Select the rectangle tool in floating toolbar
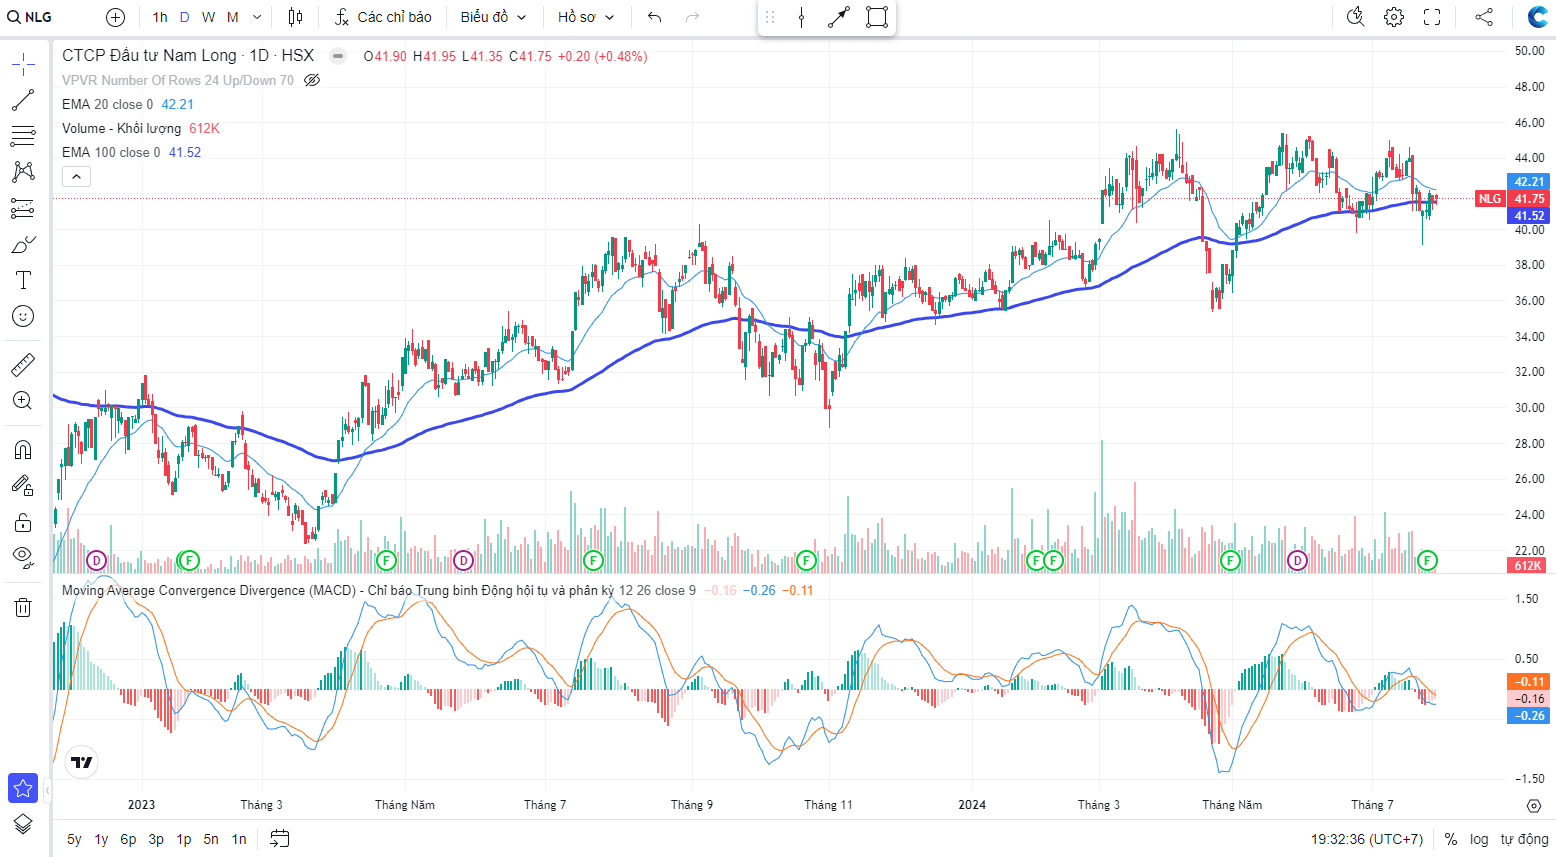The height and width of the screenshot is (857, 1556). pyautogui.click(x=877, y=17)
